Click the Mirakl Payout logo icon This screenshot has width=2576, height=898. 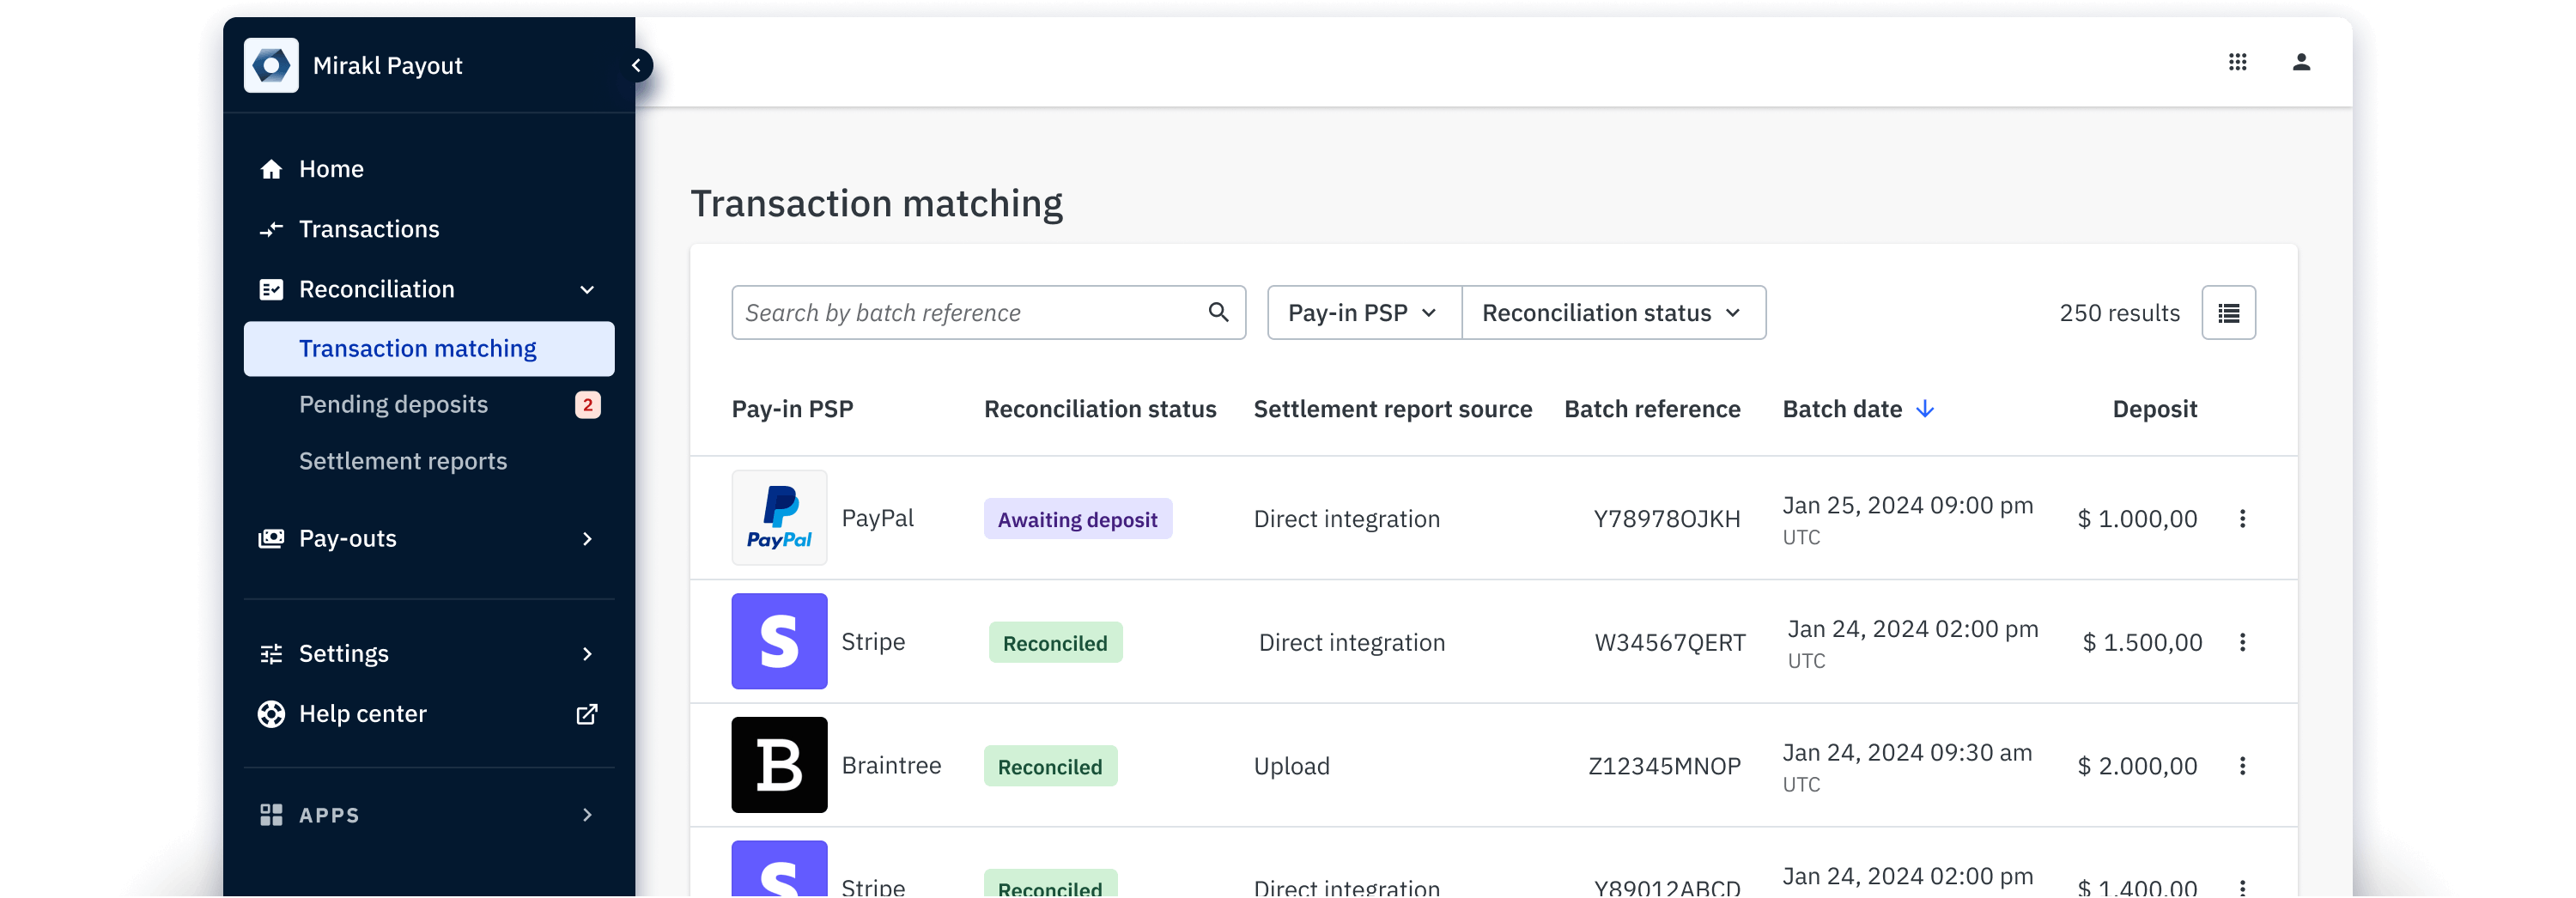[x=271, y=66]
